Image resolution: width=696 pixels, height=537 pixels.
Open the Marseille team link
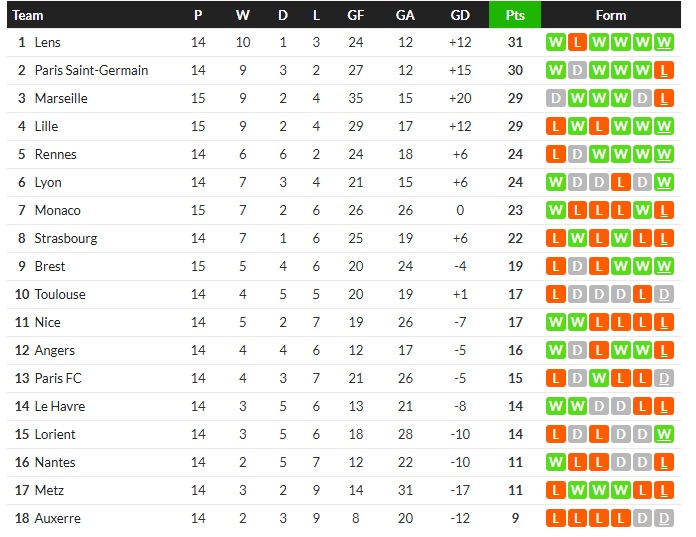click(x=61, y=99)
